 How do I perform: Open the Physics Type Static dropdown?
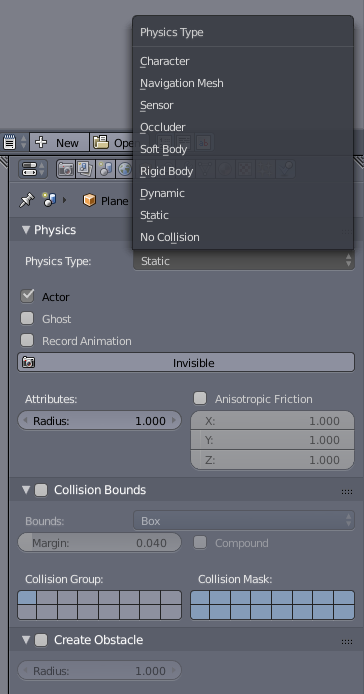click(244, 261)
